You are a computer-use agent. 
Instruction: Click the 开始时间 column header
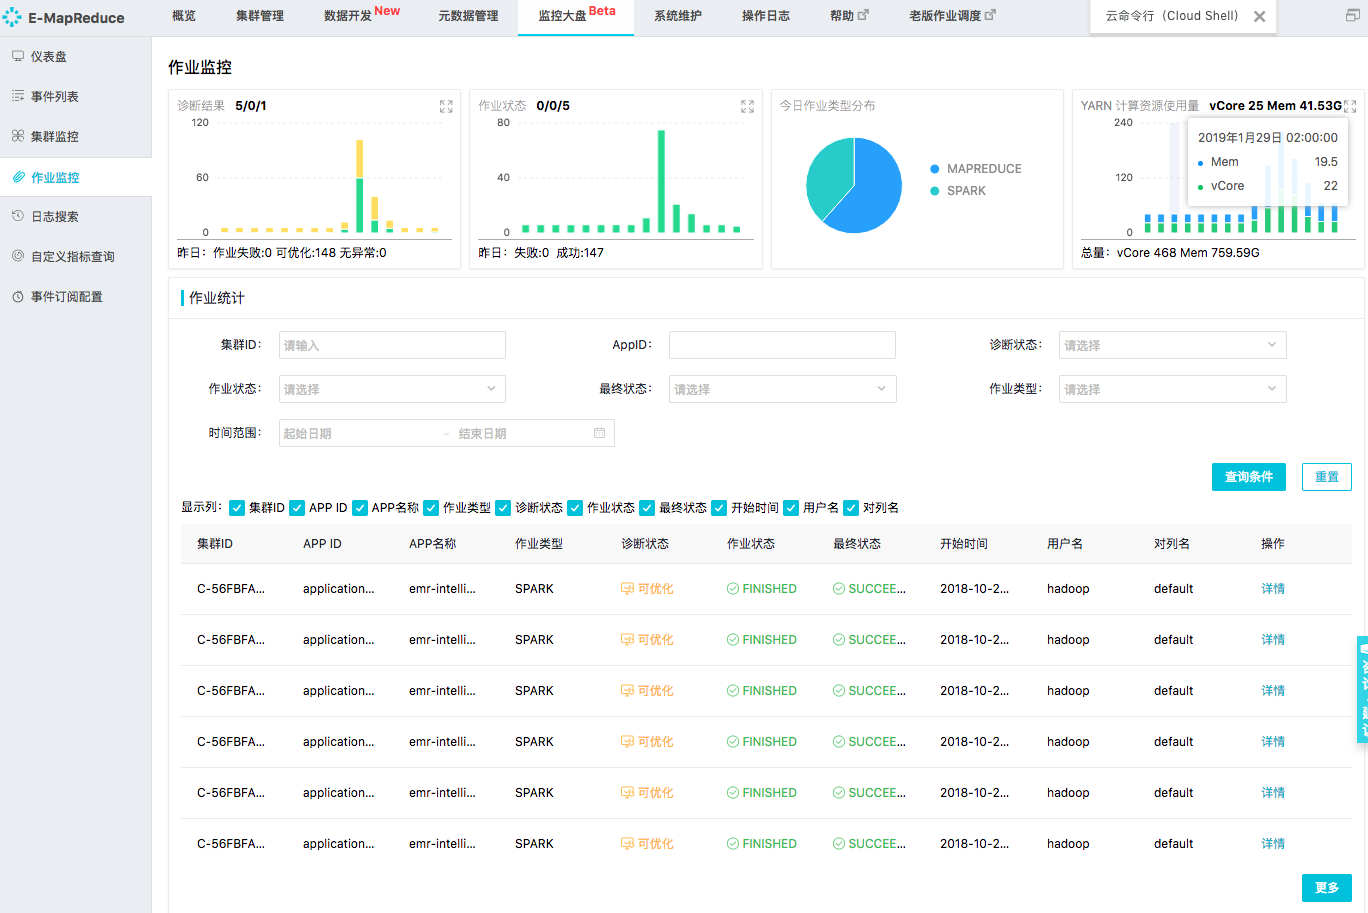point(964,544)
